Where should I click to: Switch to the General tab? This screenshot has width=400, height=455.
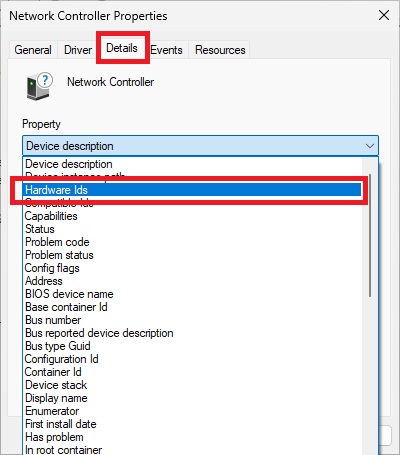33,50
